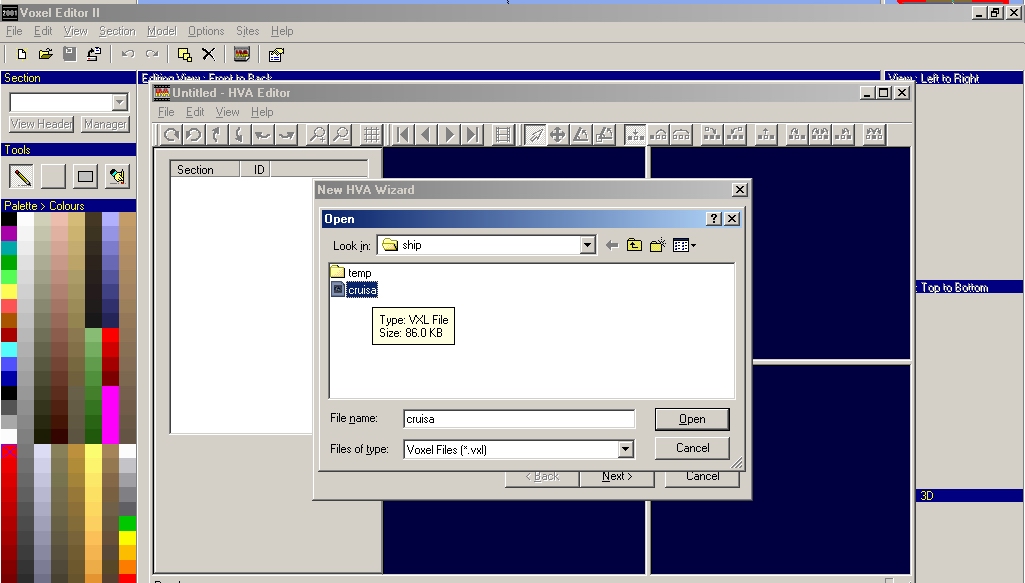
Task: Click the zoom in magnifier icon
Action: point(317,135)
